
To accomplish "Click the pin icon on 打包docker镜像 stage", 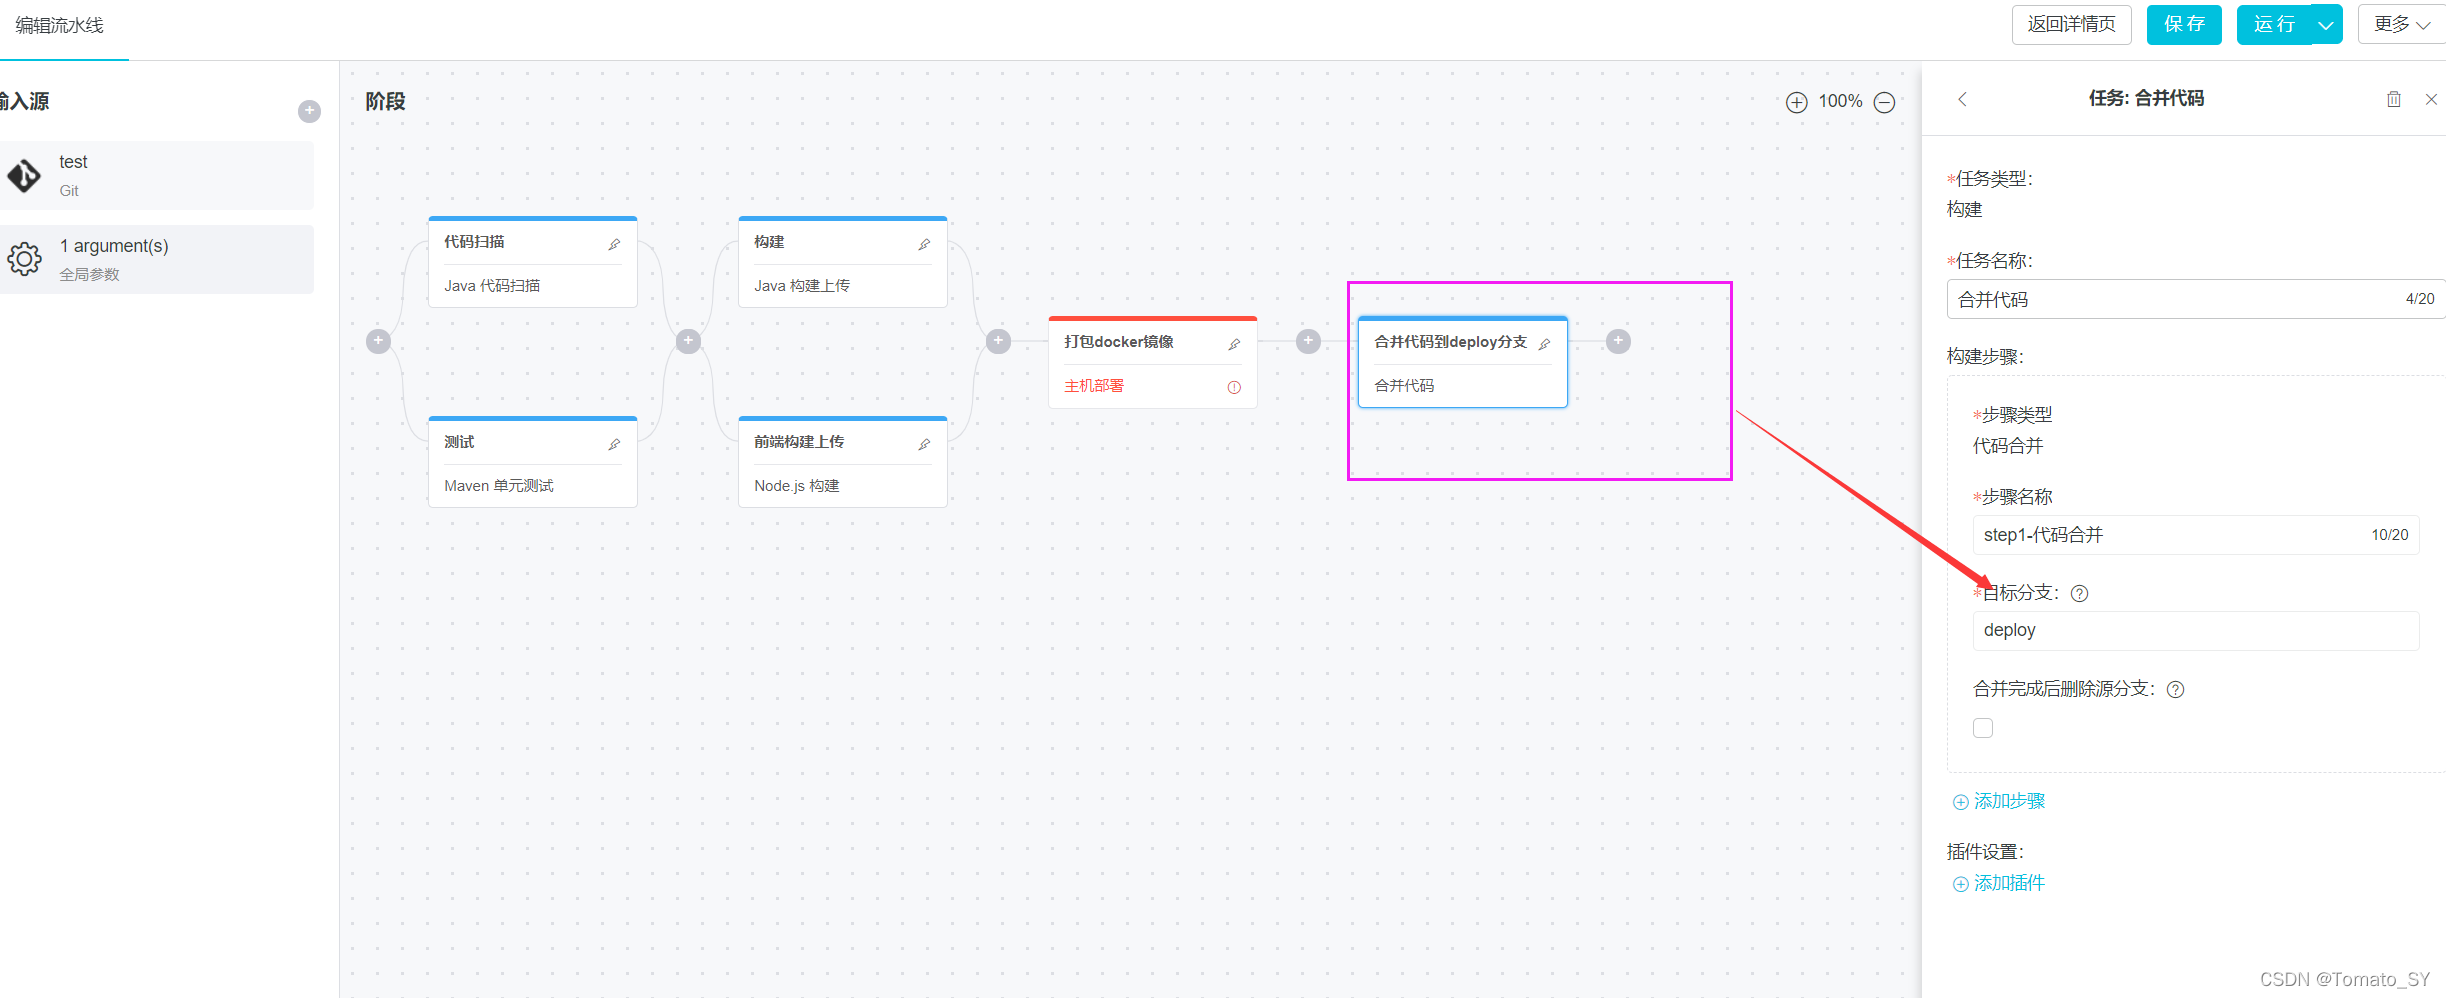I will click(1234, 344).
